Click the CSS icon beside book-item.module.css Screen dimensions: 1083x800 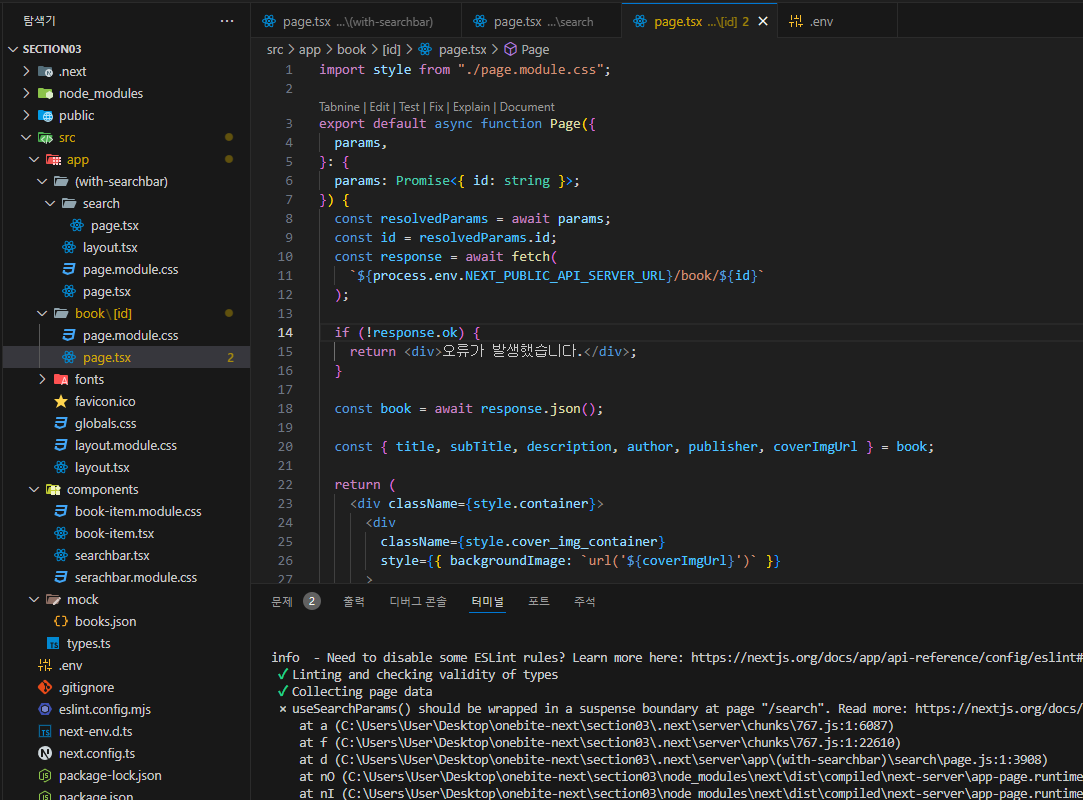click(x=61, y=511)
